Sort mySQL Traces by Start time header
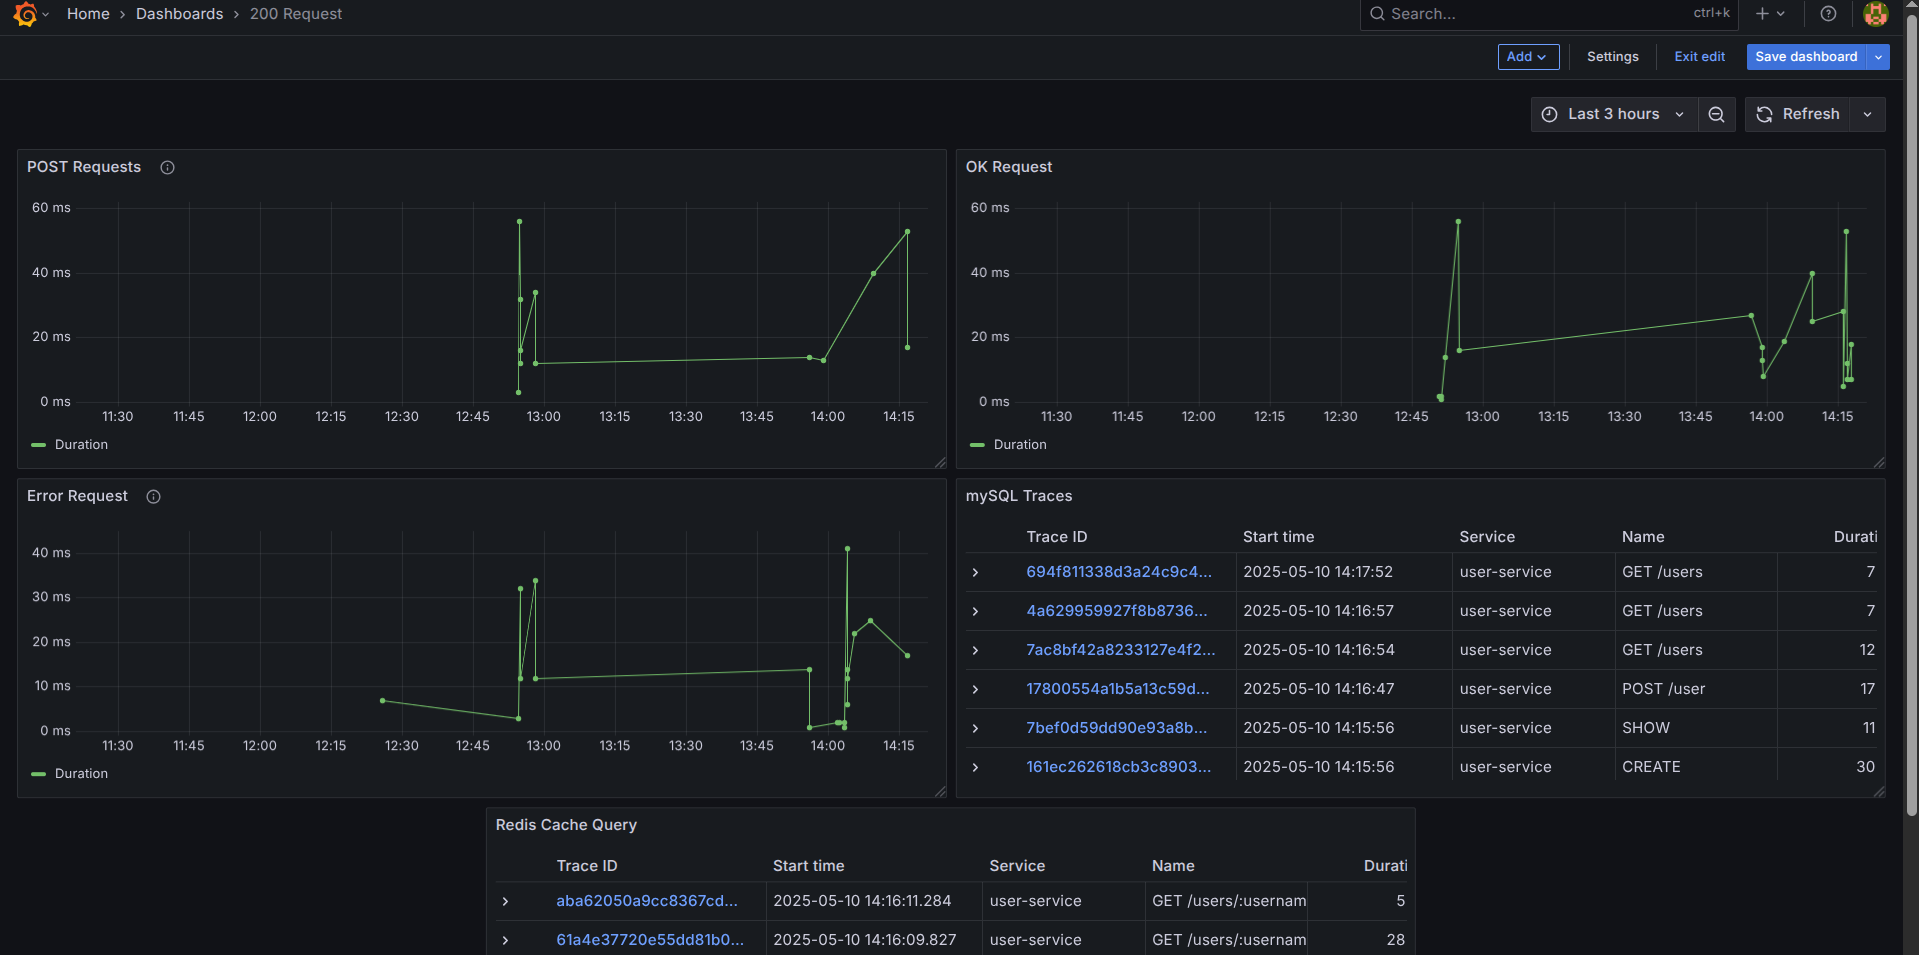The width and height of the screenshot is (1919, 955). coord(1278,537)
